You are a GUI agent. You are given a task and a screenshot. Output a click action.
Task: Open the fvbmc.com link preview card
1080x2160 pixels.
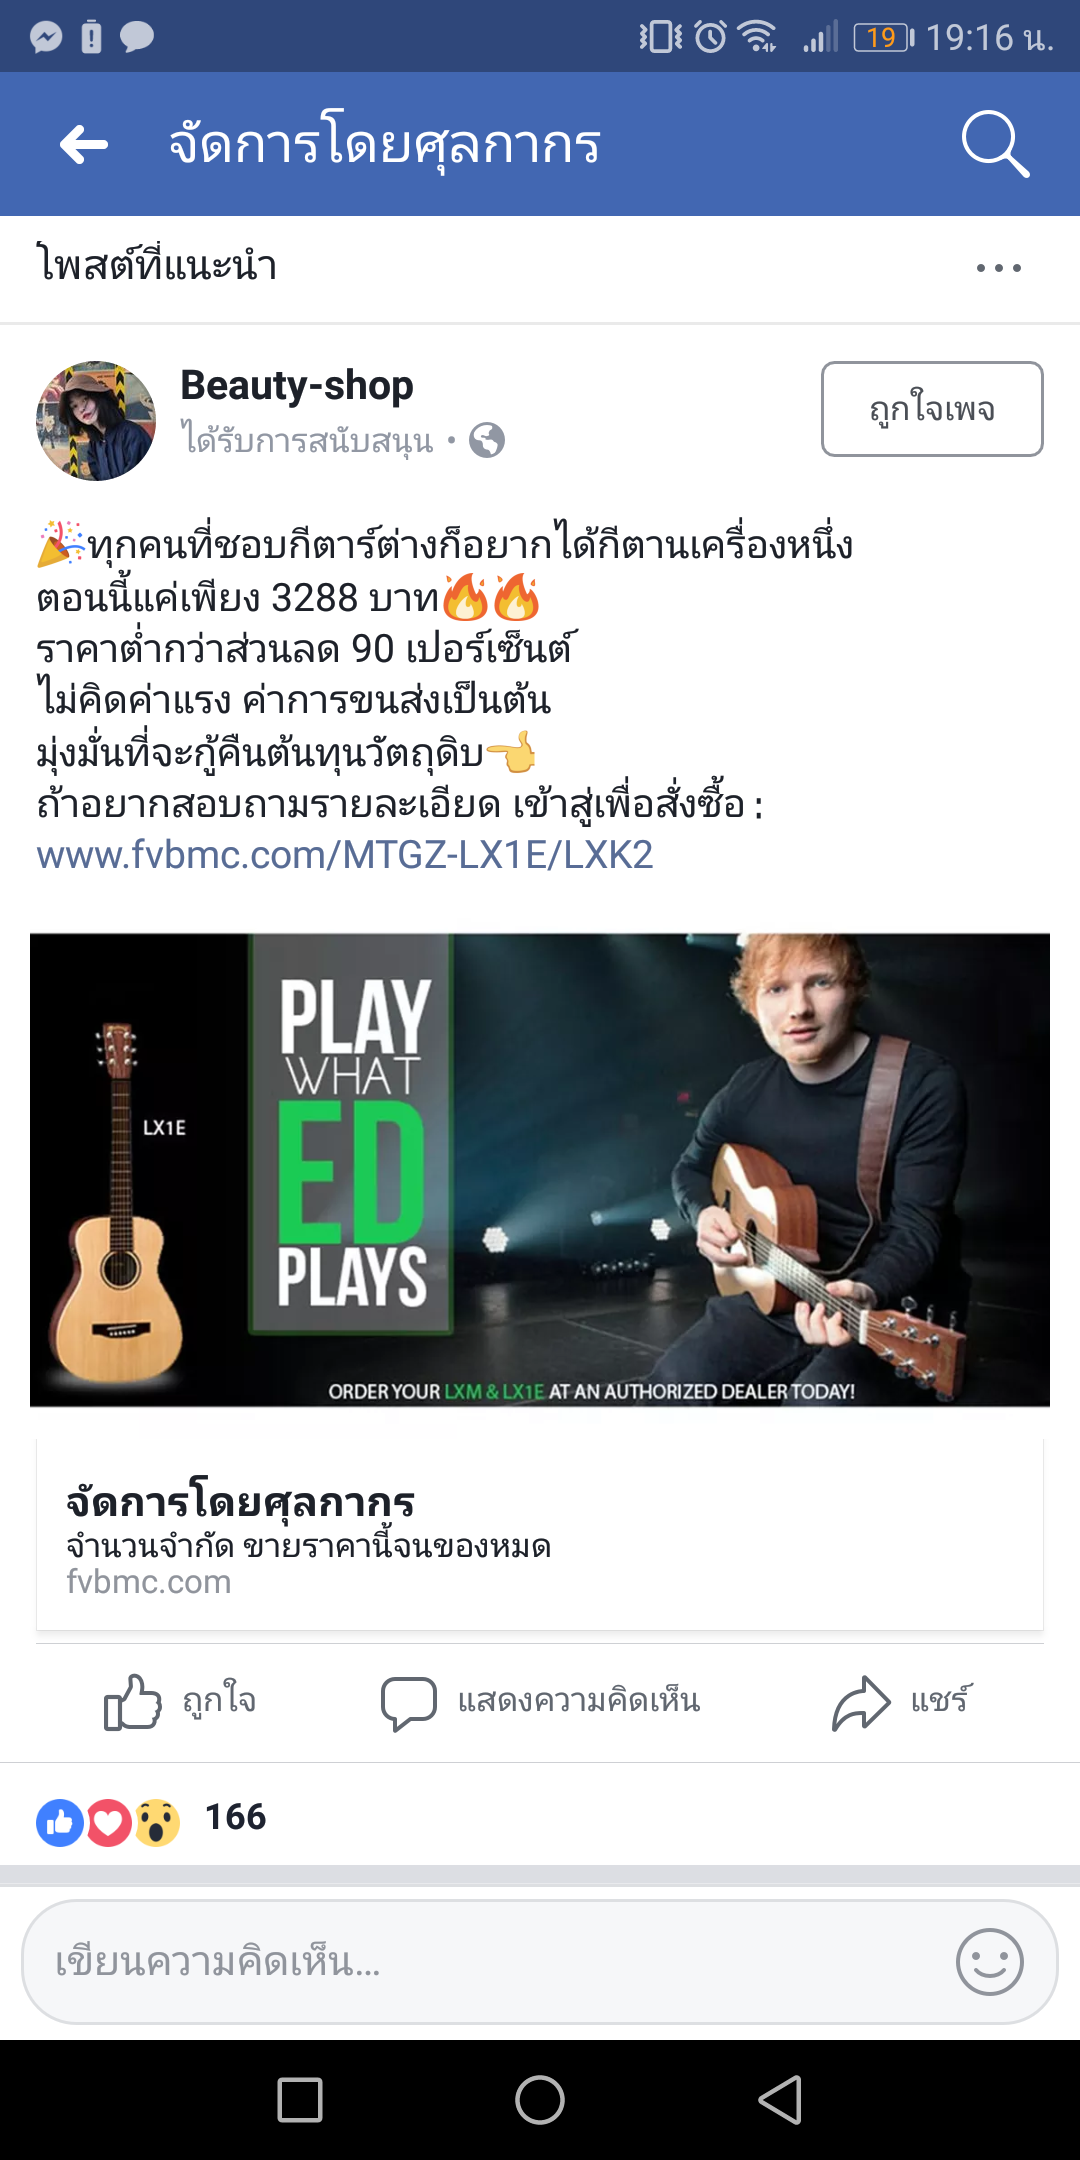click(540, 1535)
